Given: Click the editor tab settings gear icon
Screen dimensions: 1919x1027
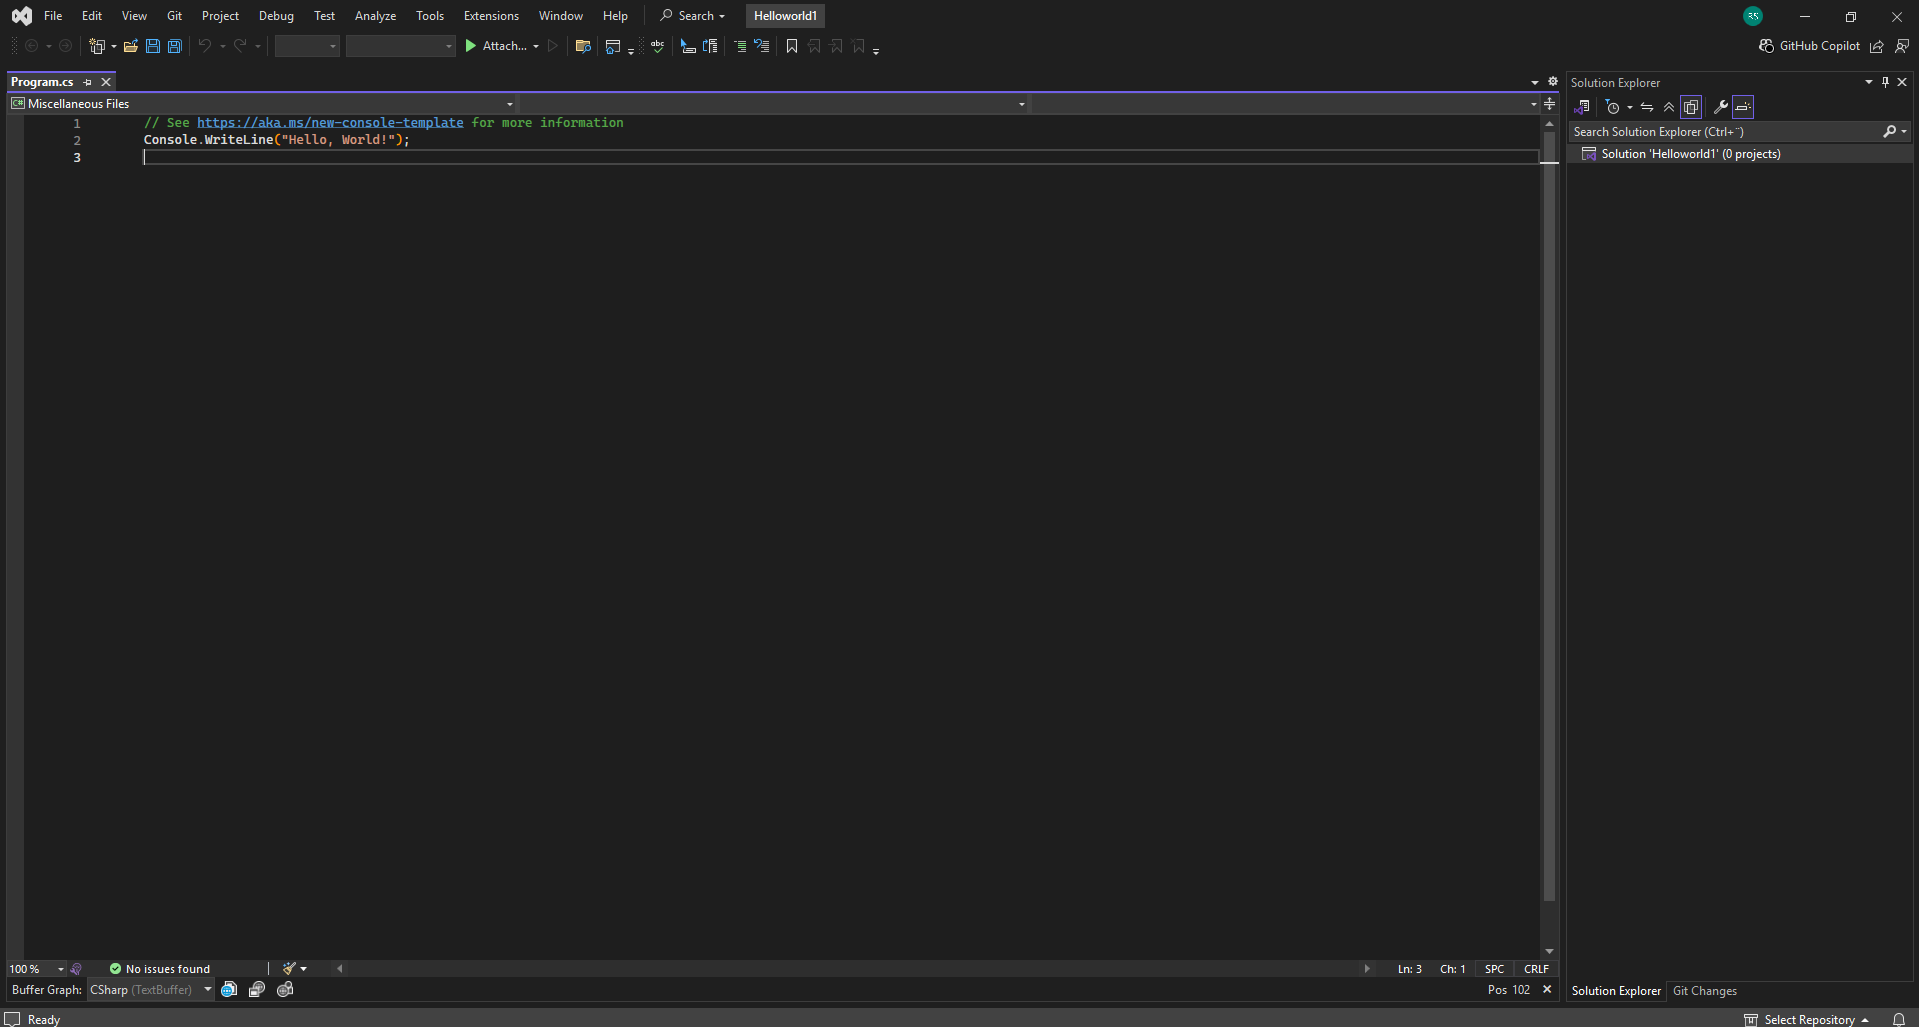Looking at the screenshot, I should [1553, 81].
